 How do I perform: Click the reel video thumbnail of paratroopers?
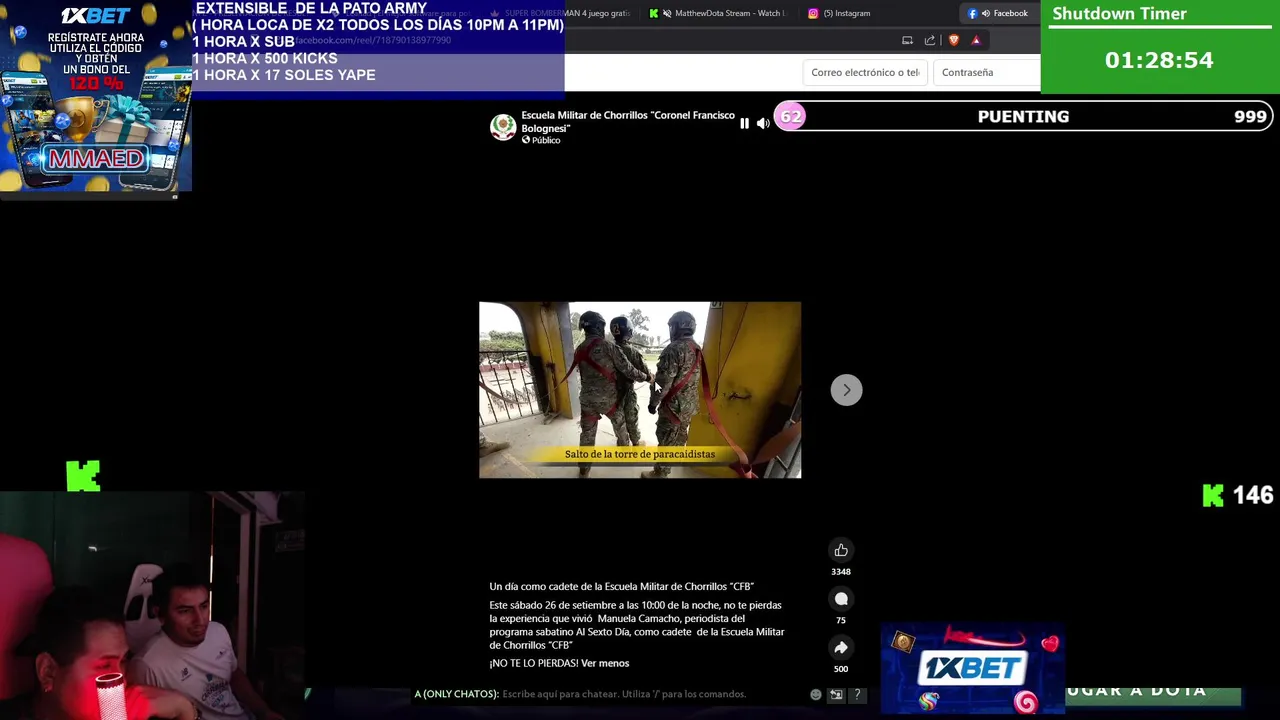coord(640,390)
